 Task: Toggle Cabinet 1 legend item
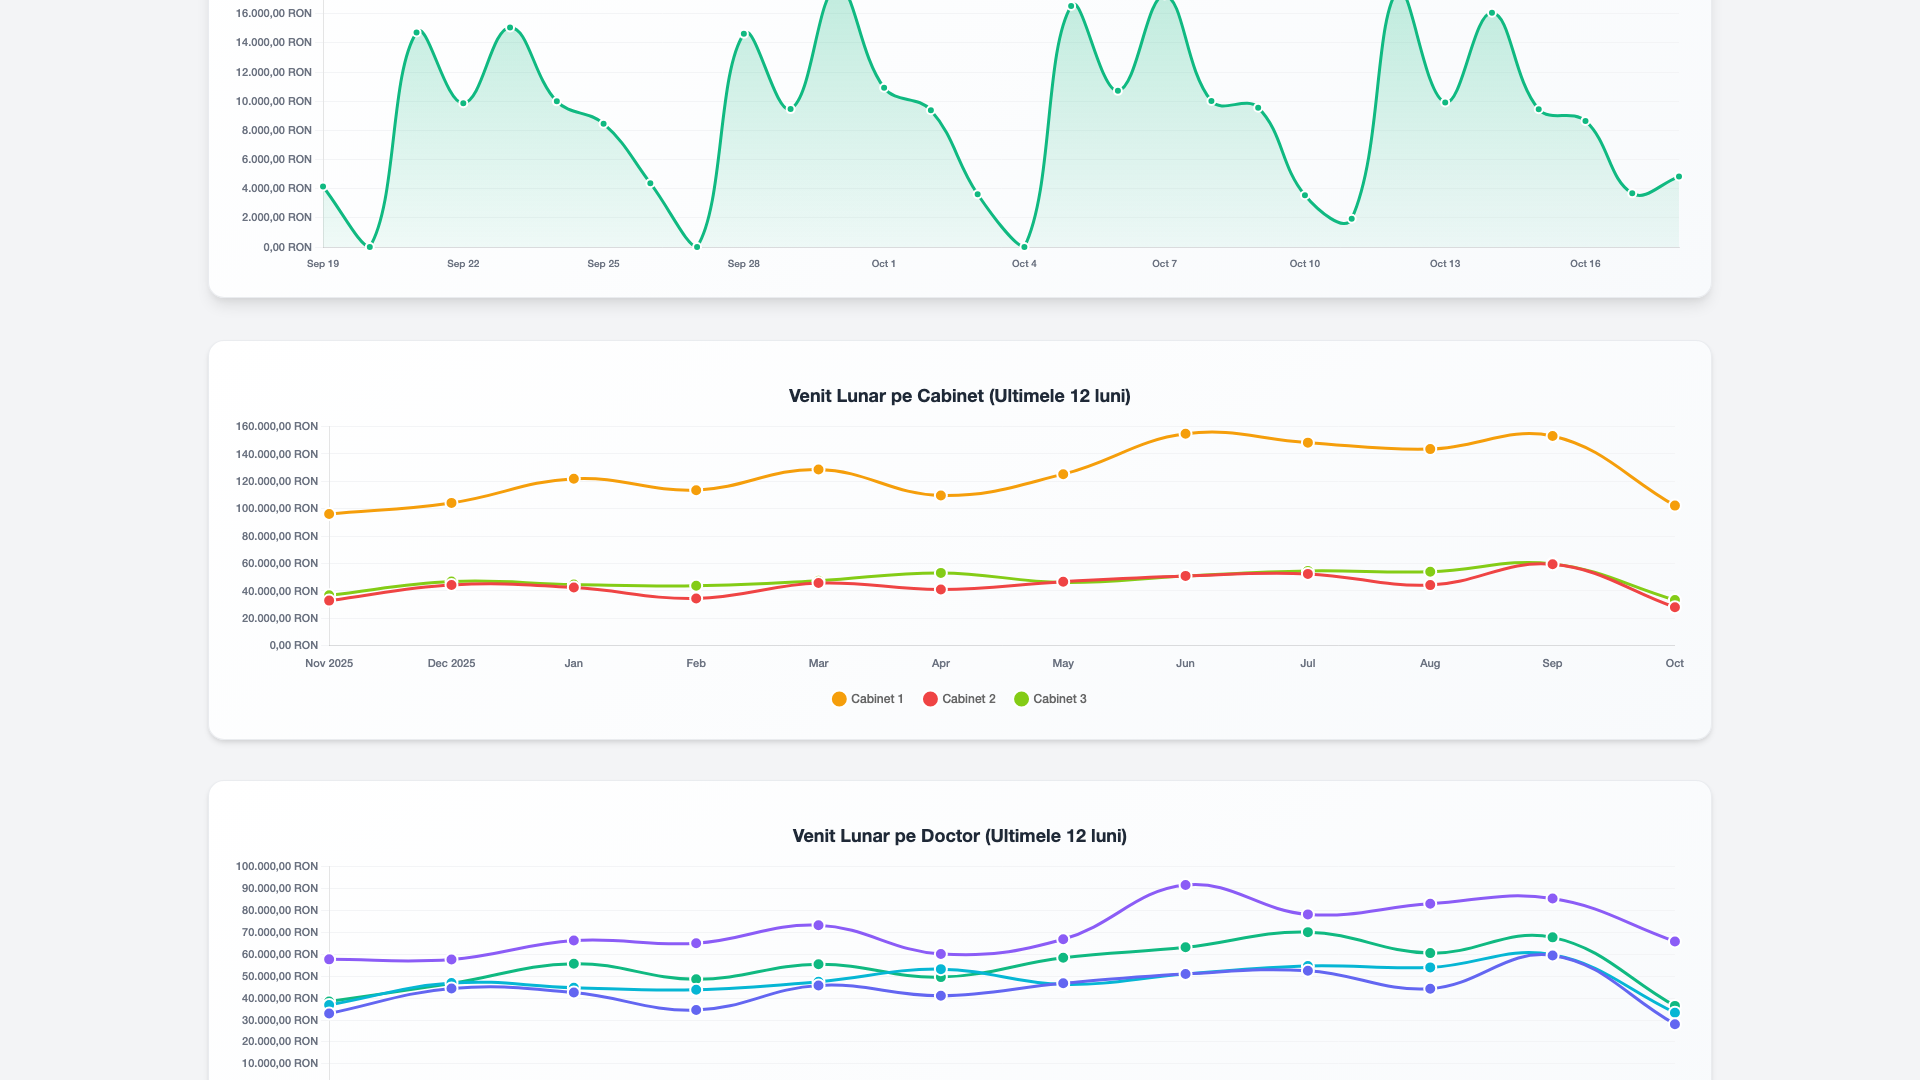click(867, 699)
